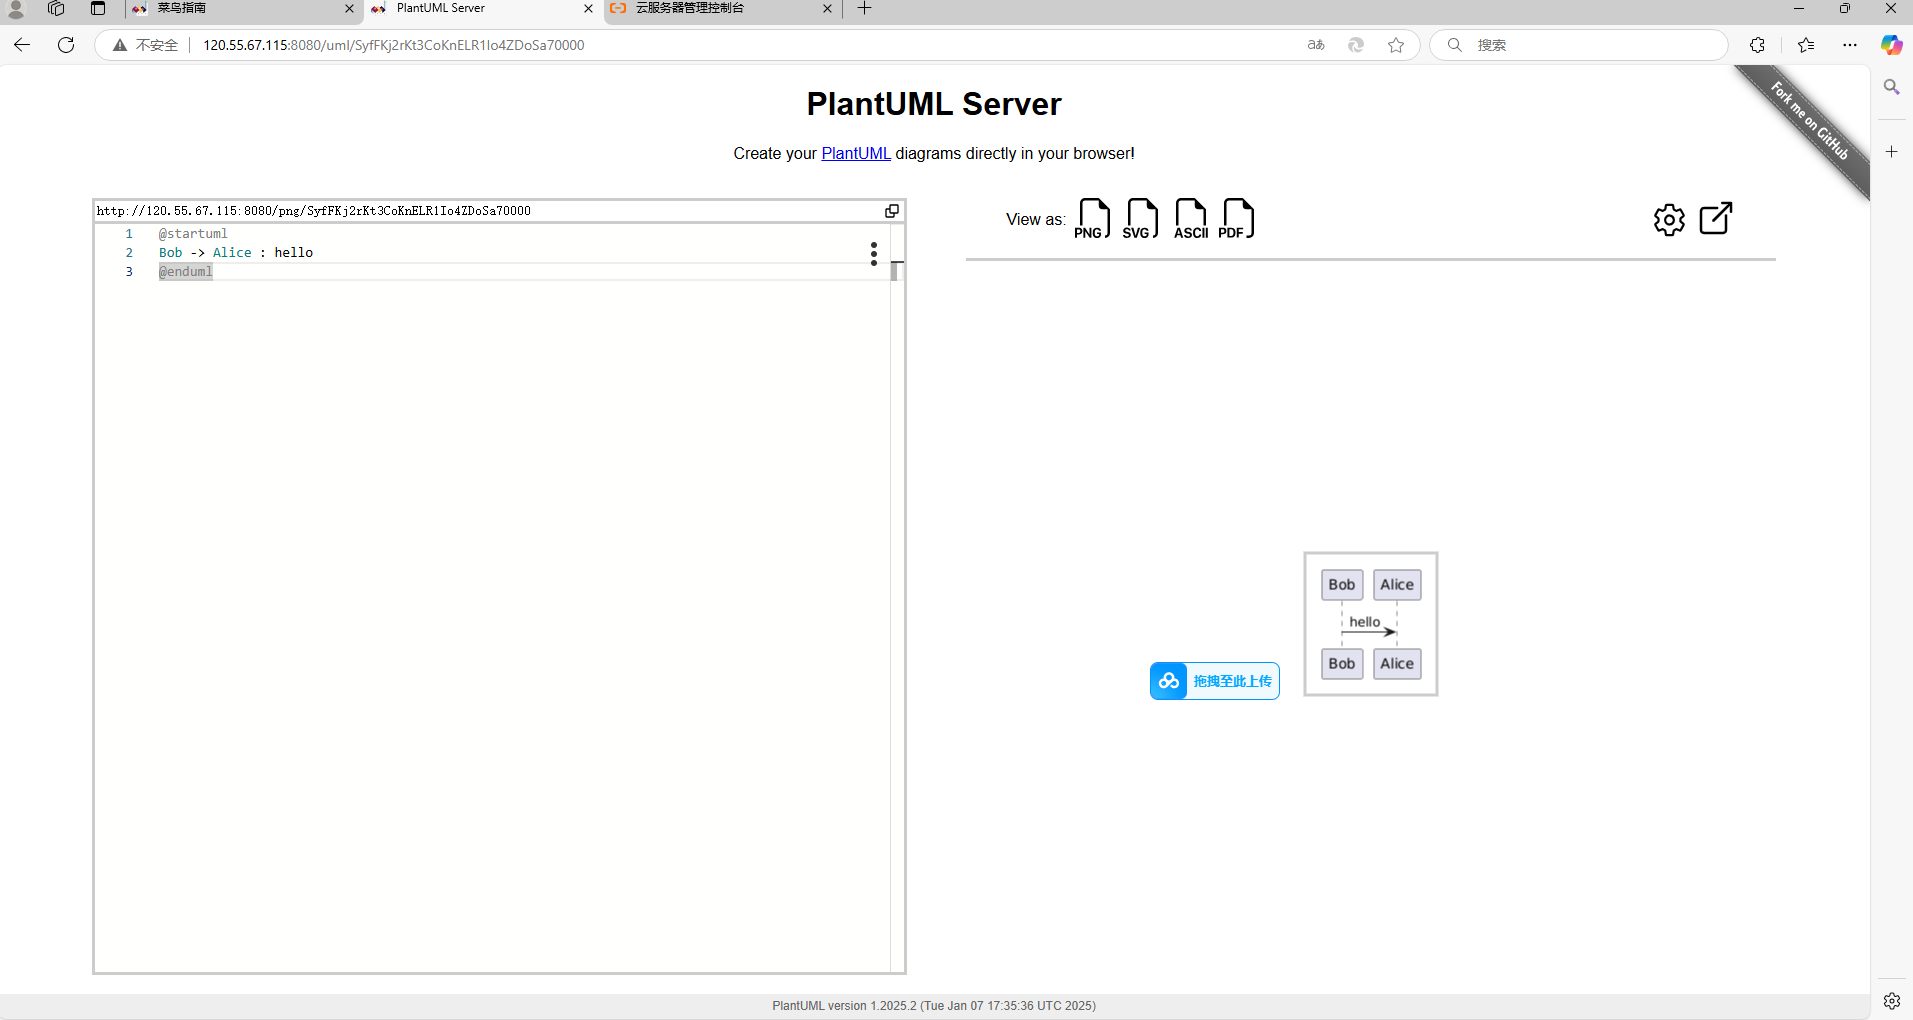Click the address bar URL
Screen dimensions: 1913x1020
pos(394,45)
